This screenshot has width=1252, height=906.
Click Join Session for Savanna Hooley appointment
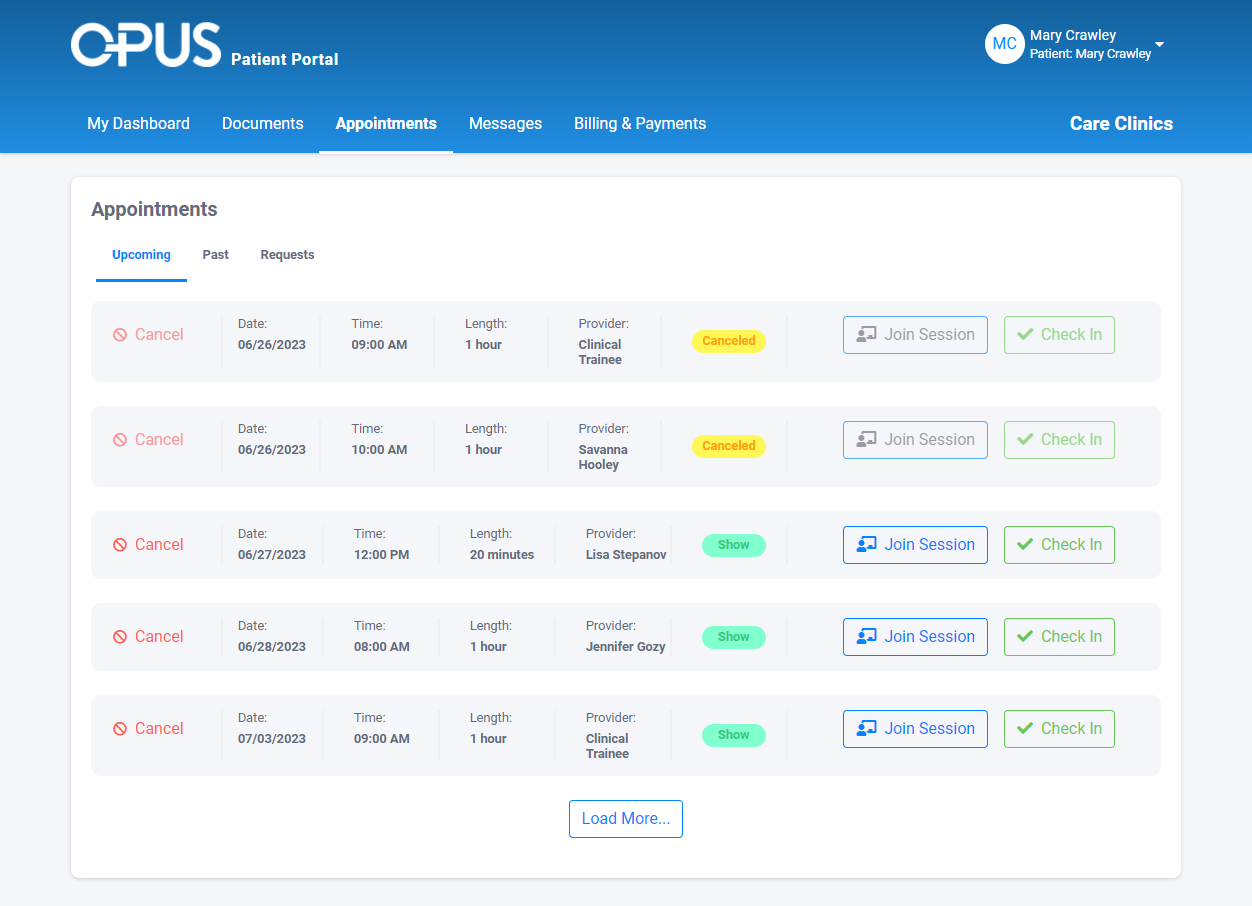[x=915, y=440]
